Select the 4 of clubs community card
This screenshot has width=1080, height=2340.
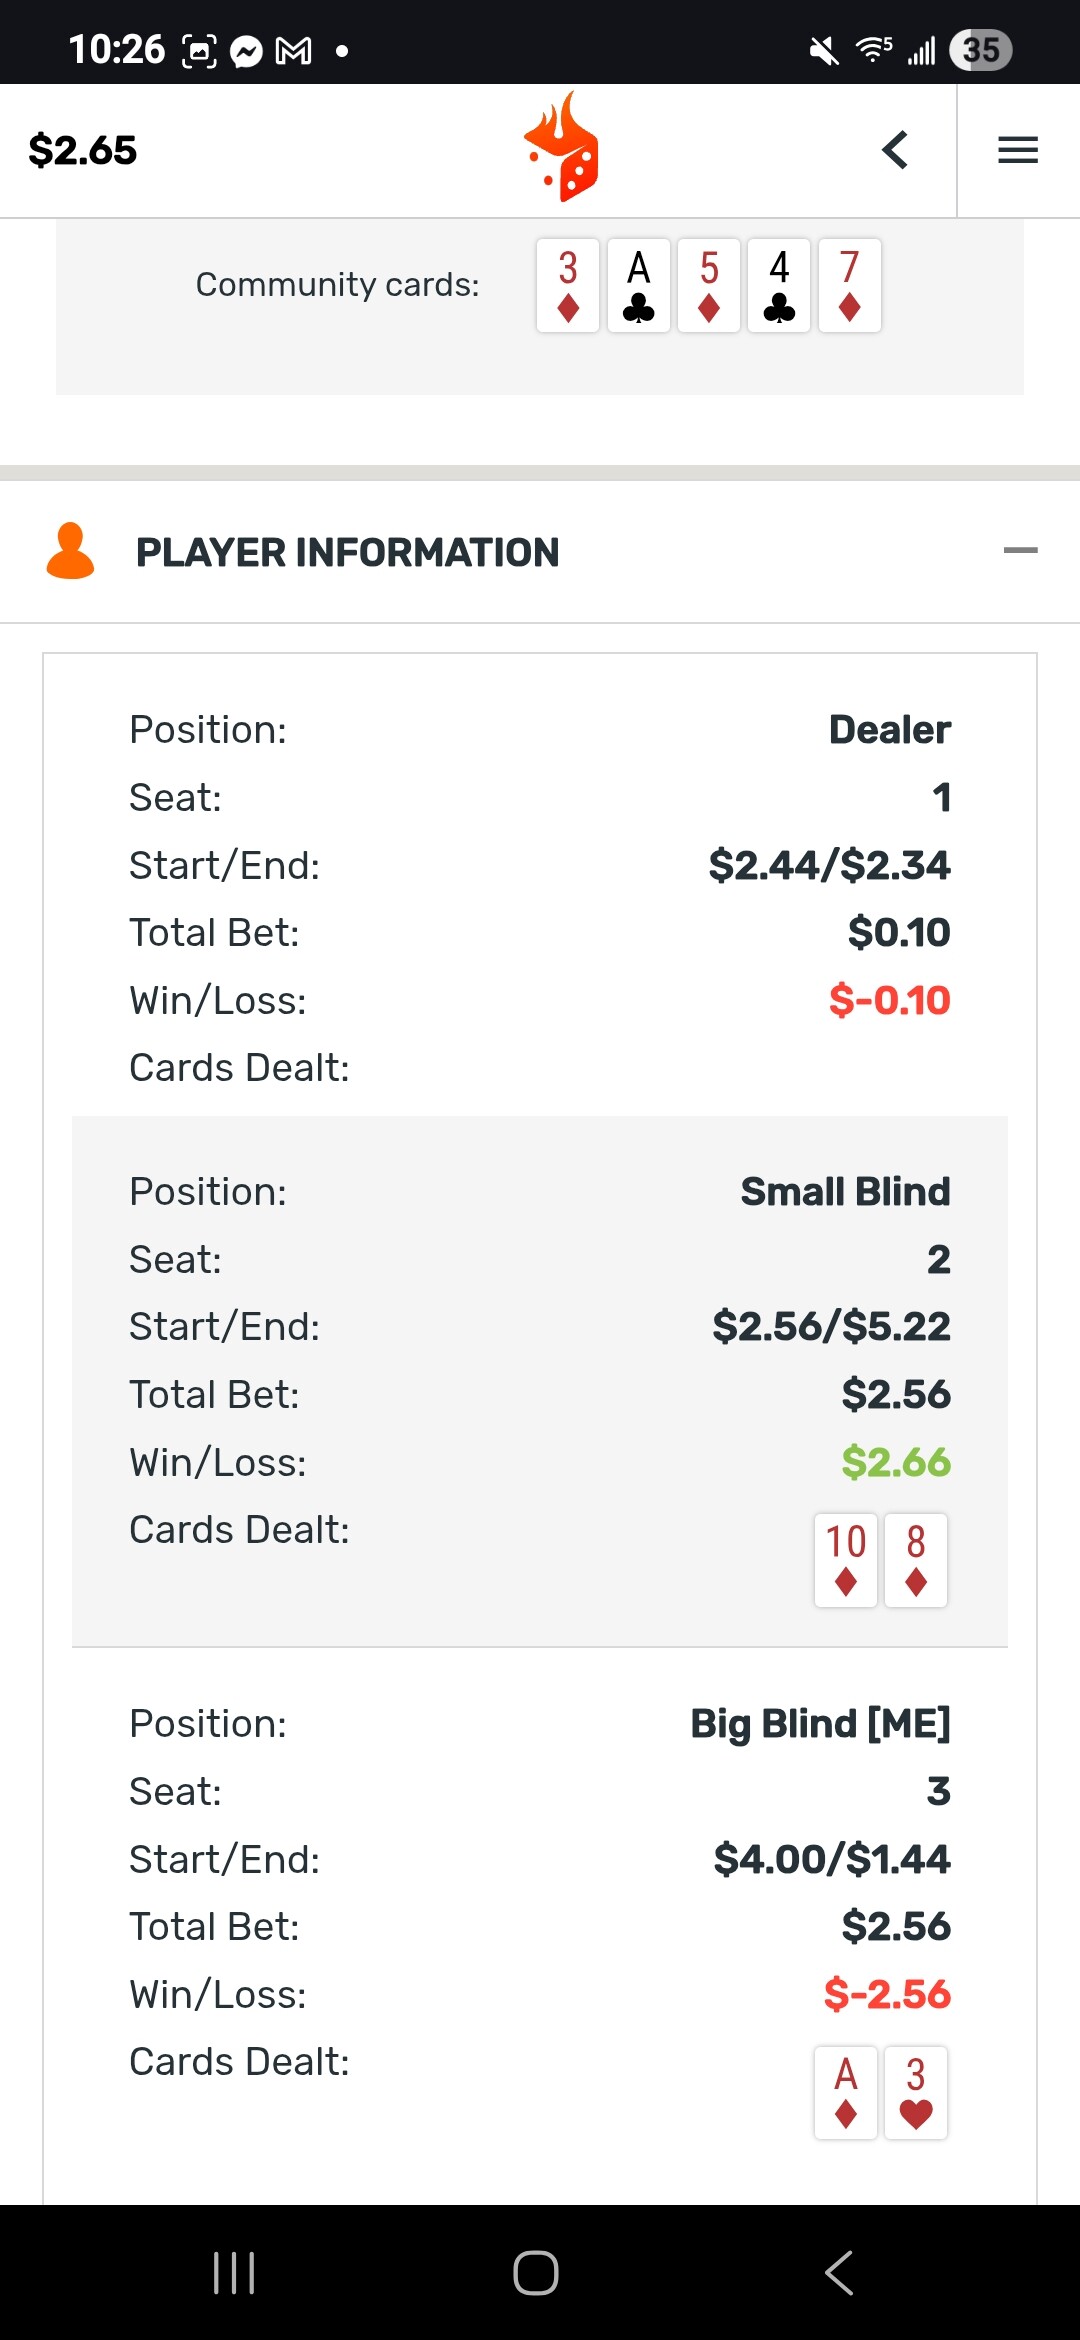click(x=779, y=285)
